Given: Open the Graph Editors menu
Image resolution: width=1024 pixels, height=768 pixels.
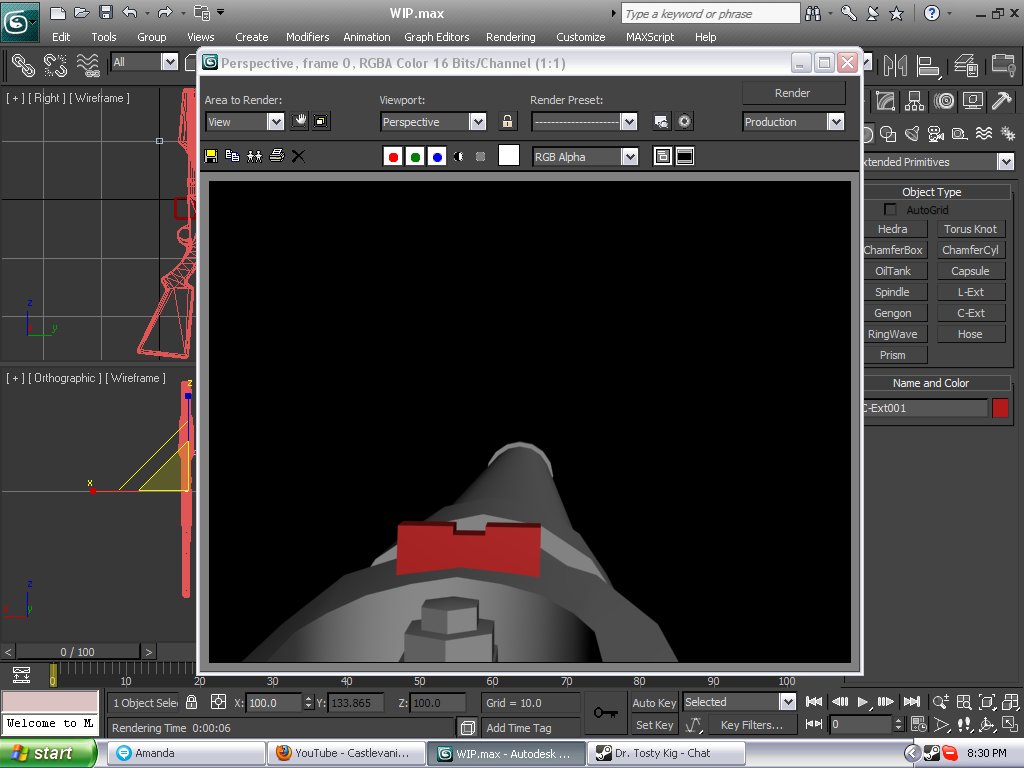Looking at the screenshot, I should (436, 37).
